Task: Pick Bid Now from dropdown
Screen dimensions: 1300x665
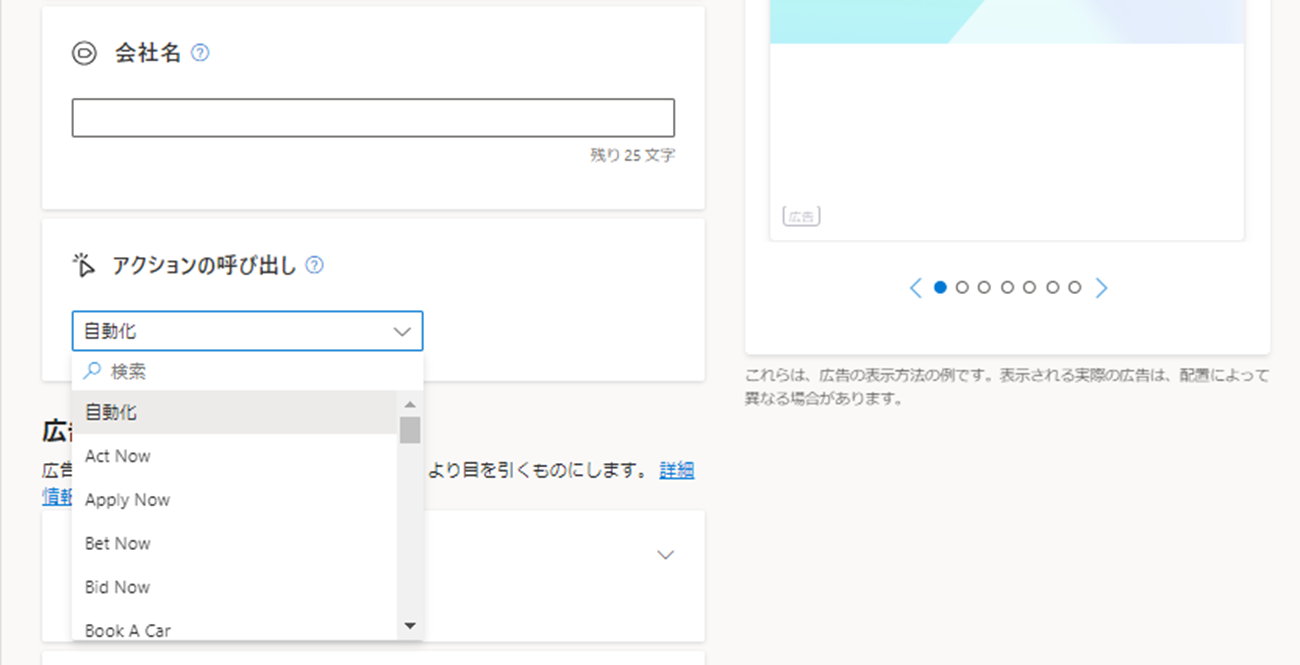Action: click(x=118, y=587)
